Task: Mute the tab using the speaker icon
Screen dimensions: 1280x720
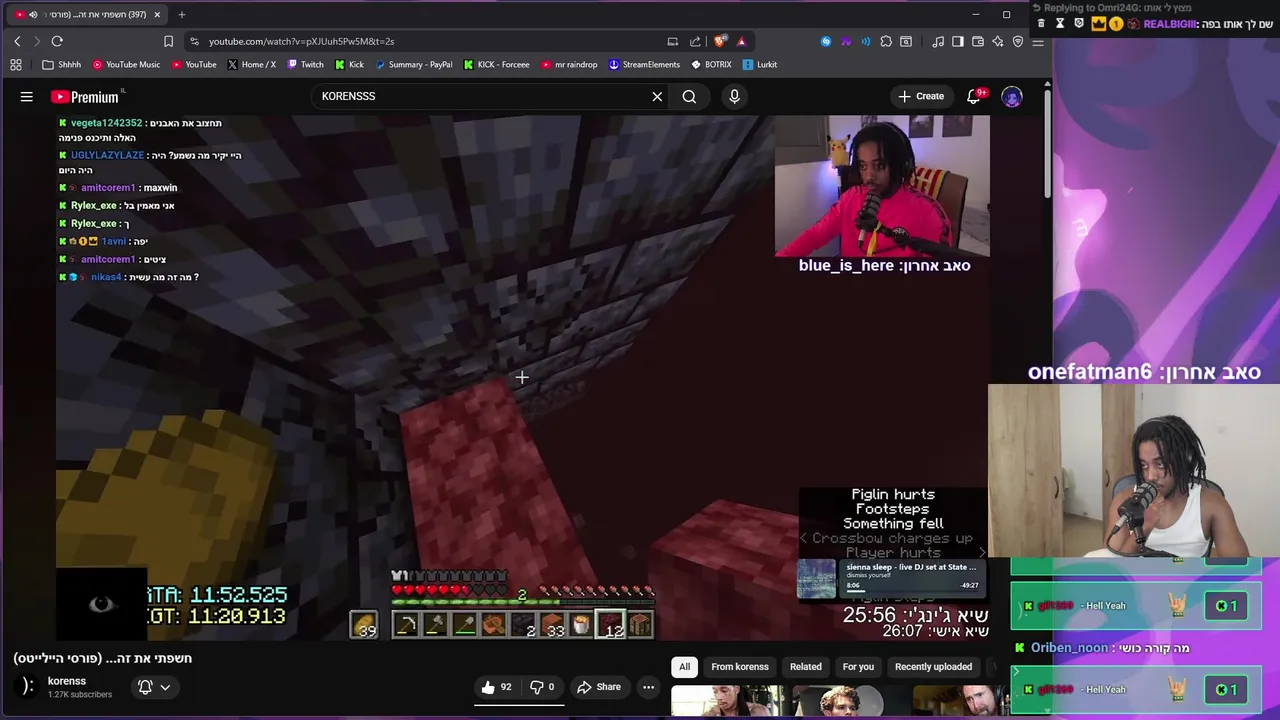Action: [x=33, y=14]
